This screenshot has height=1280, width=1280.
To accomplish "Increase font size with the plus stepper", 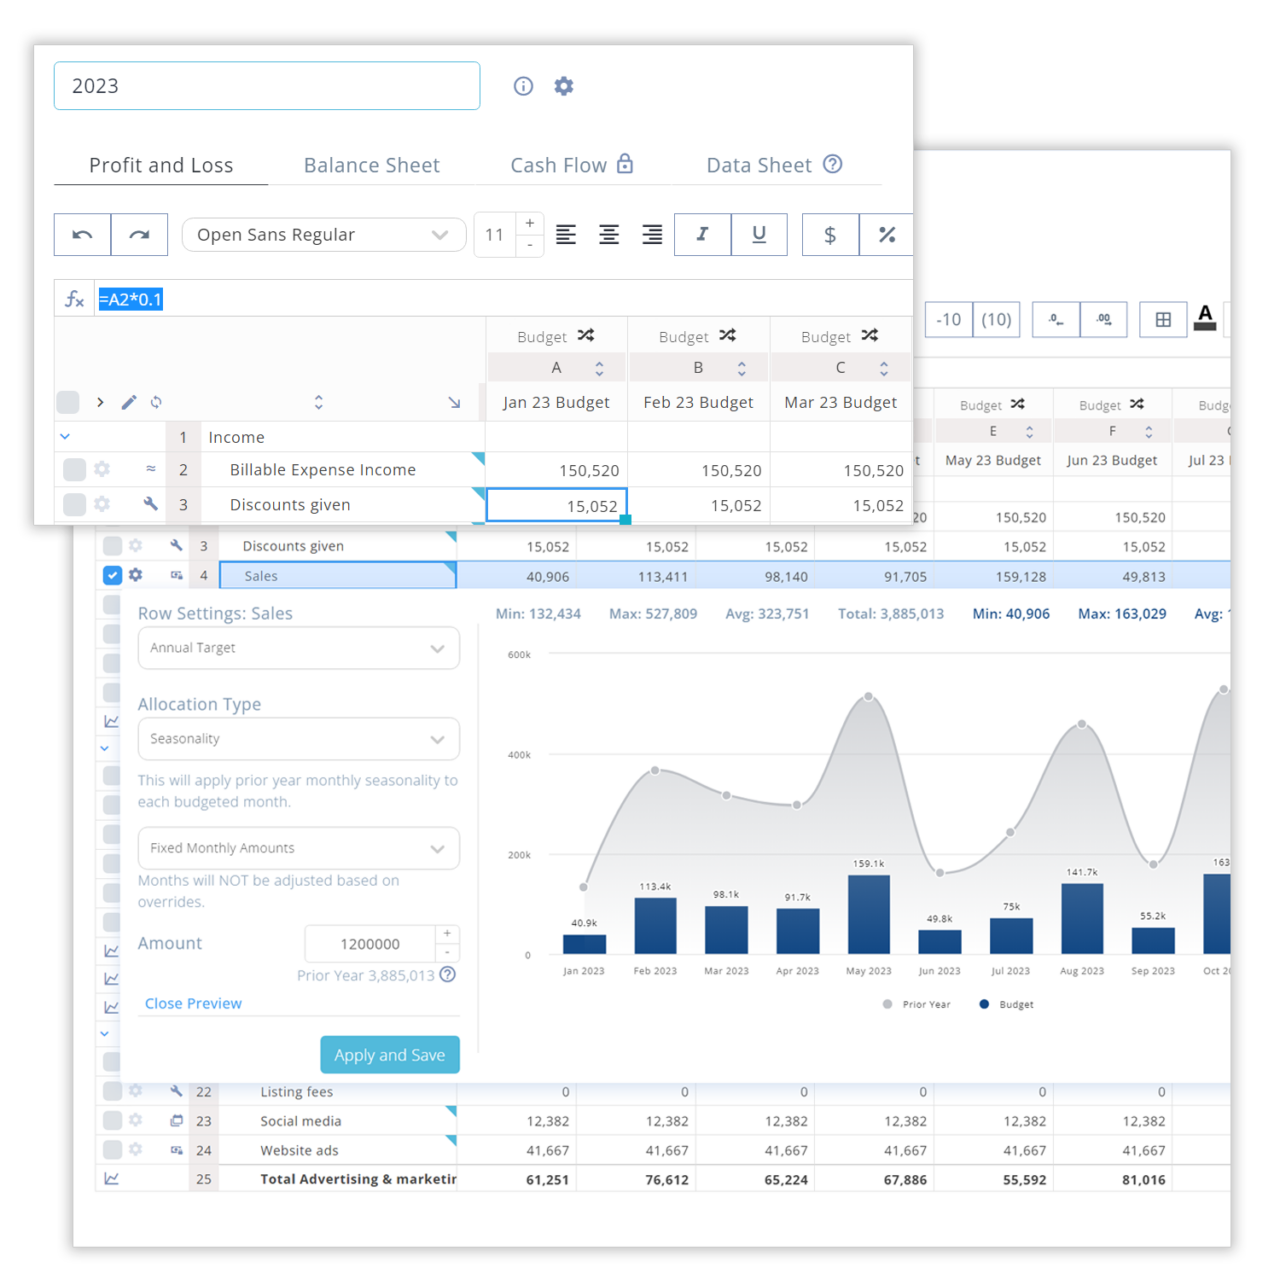I will tap(530, 223).
